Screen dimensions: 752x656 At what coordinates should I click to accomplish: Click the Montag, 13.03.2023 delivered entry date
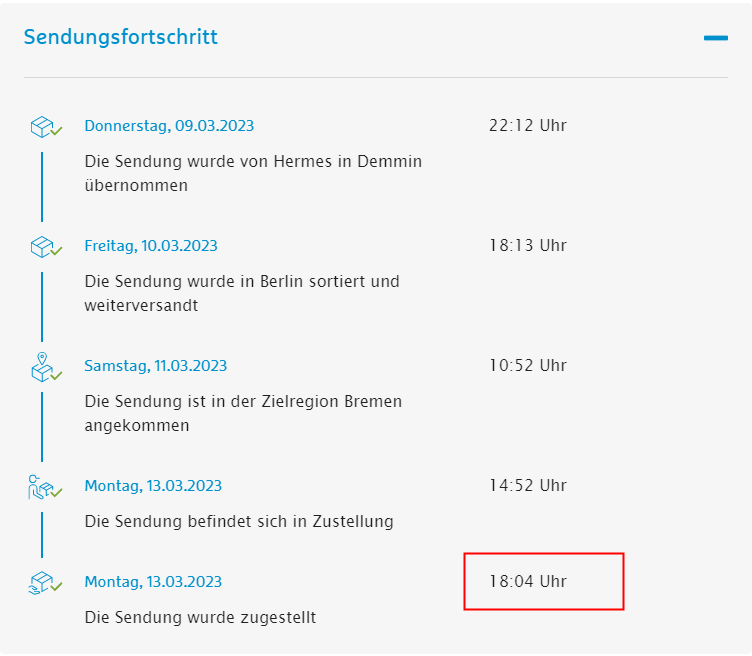tap(153, 582)
